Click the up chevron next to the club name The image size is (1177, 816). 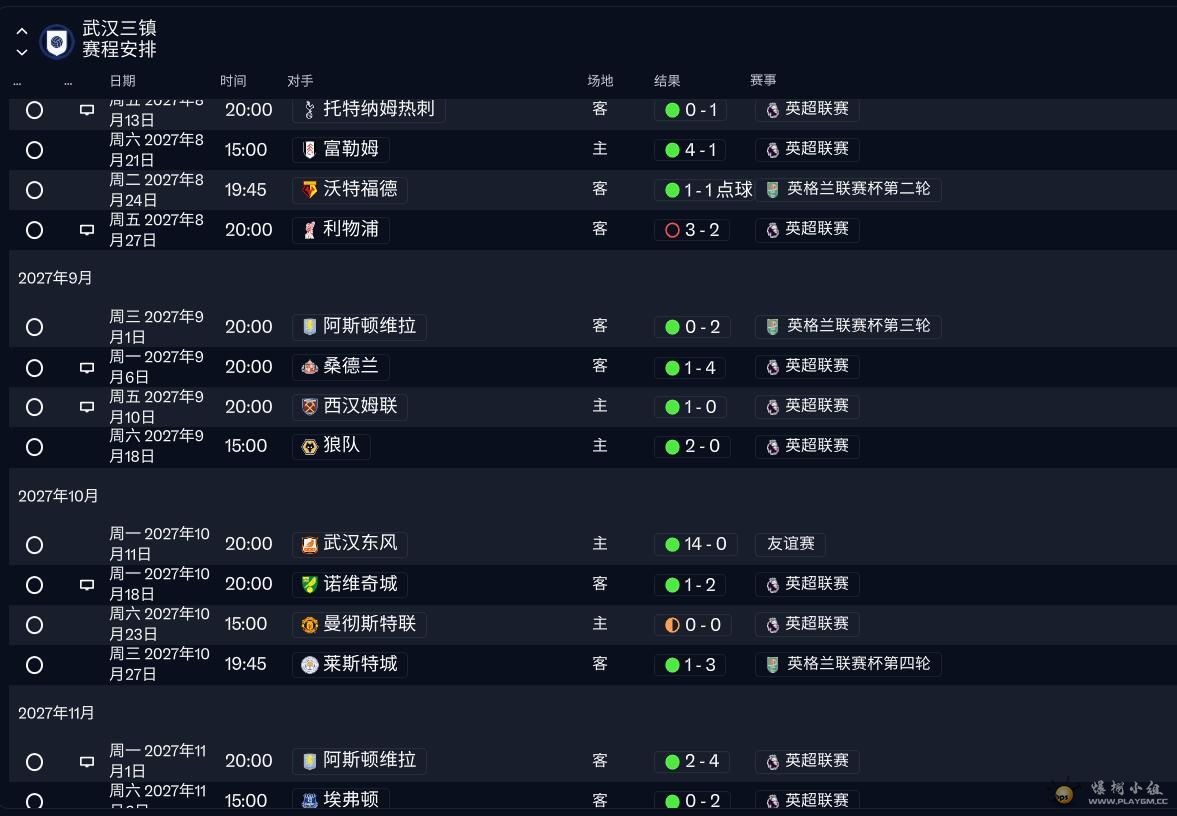coord(22,32)
